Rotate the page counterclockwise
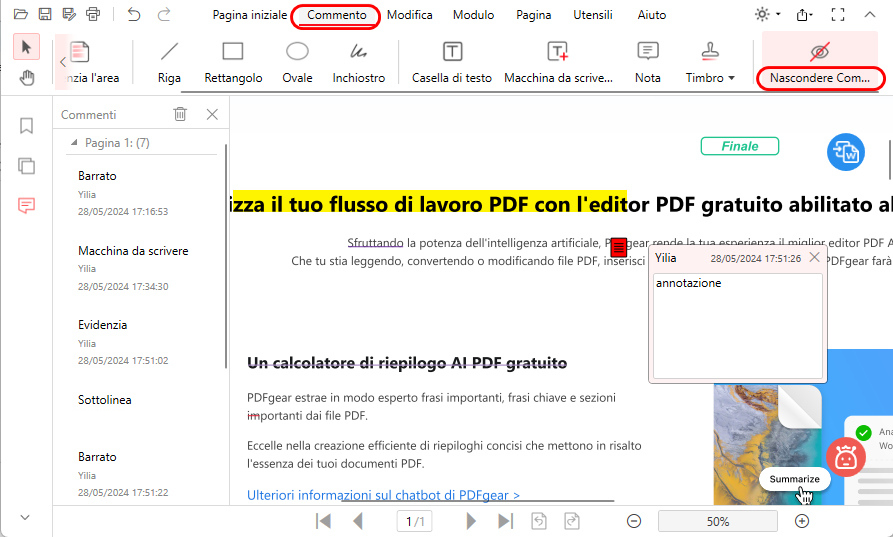 click(x=539, y=520)
